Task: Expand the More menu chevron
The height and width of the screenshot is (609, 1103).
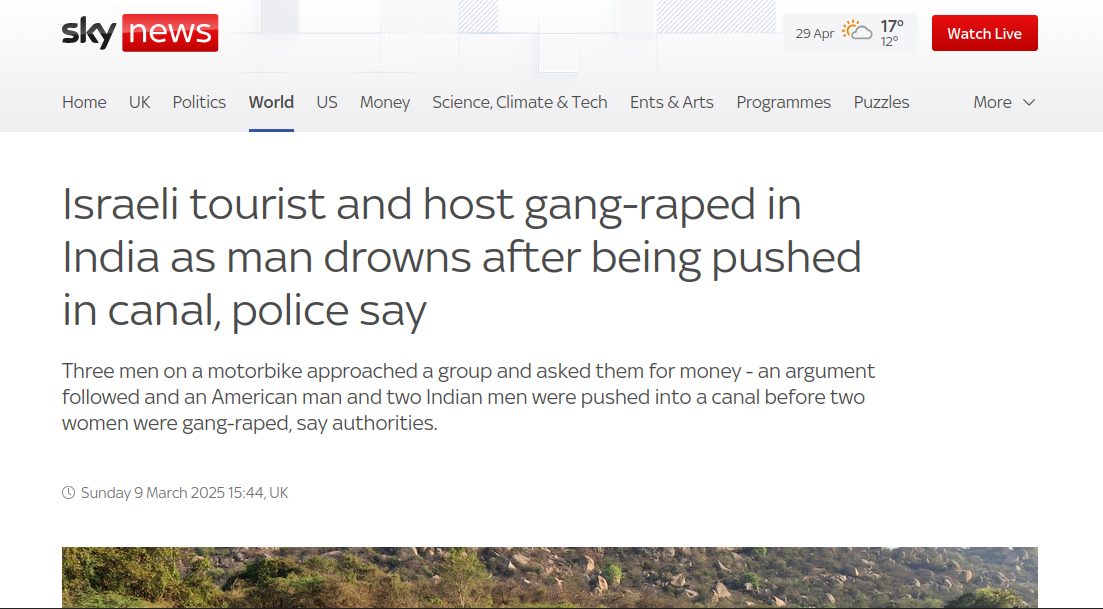Action: [1028, 103]
